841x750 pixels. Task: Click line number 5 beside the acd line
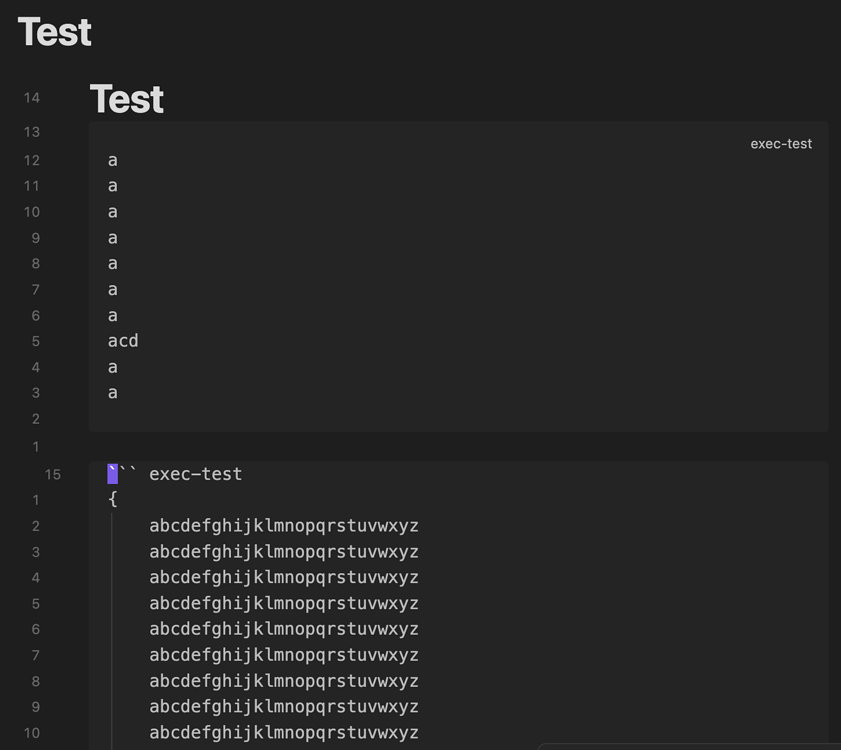pyautogui.click(x=35, y=341)
